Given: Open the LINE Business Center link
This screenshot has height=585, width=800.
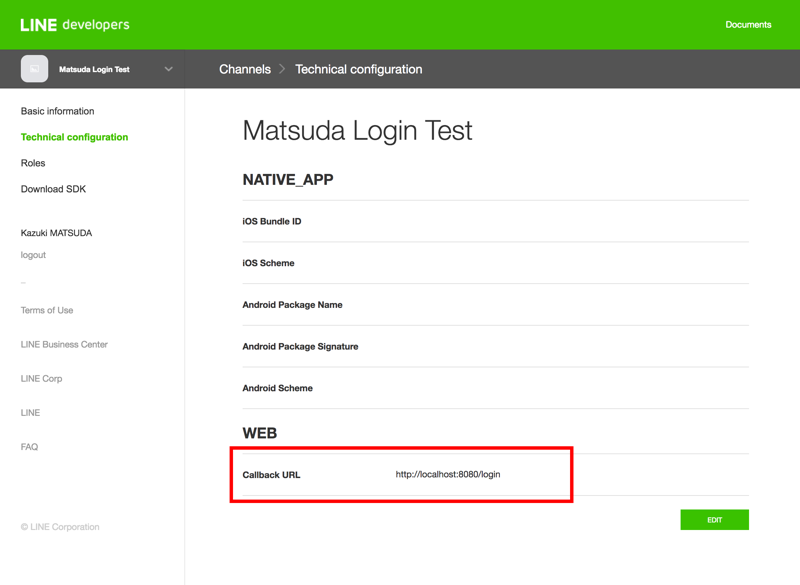Looking at the screenshot, I should click(x=64, y=344).
